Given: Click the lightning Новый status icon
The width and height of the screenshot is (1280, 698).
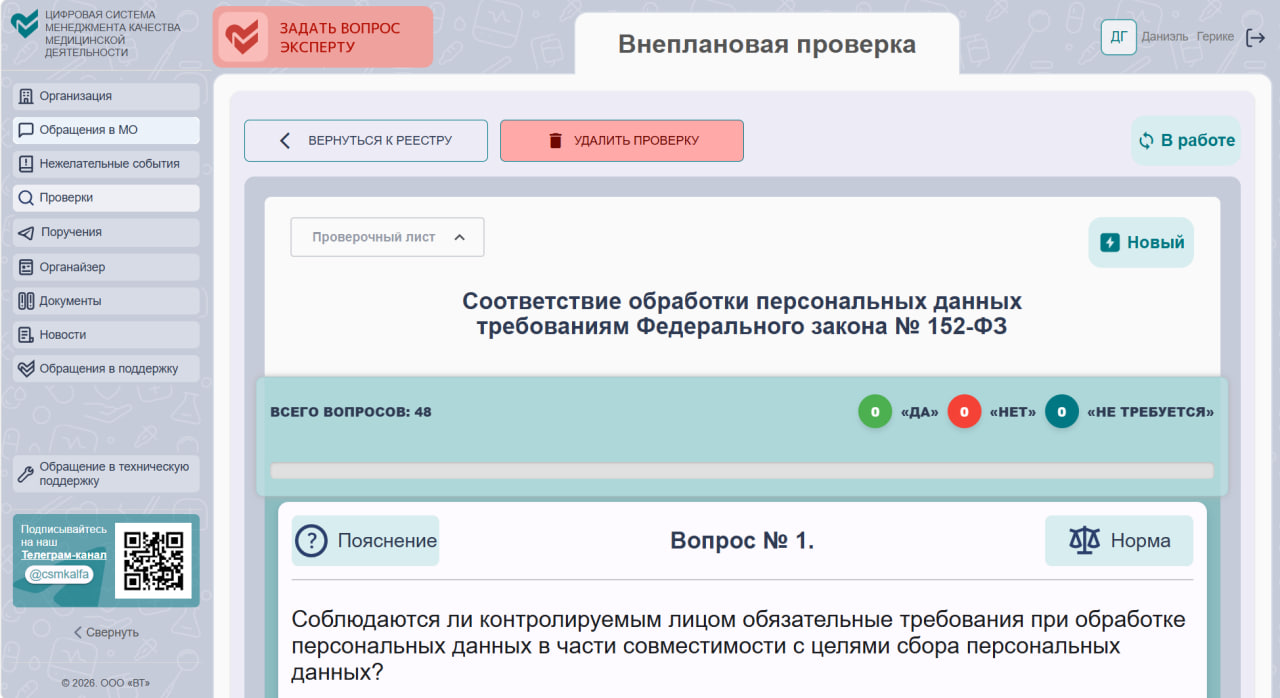Looking at the screenshot, I should click(x=1109, y=242).
